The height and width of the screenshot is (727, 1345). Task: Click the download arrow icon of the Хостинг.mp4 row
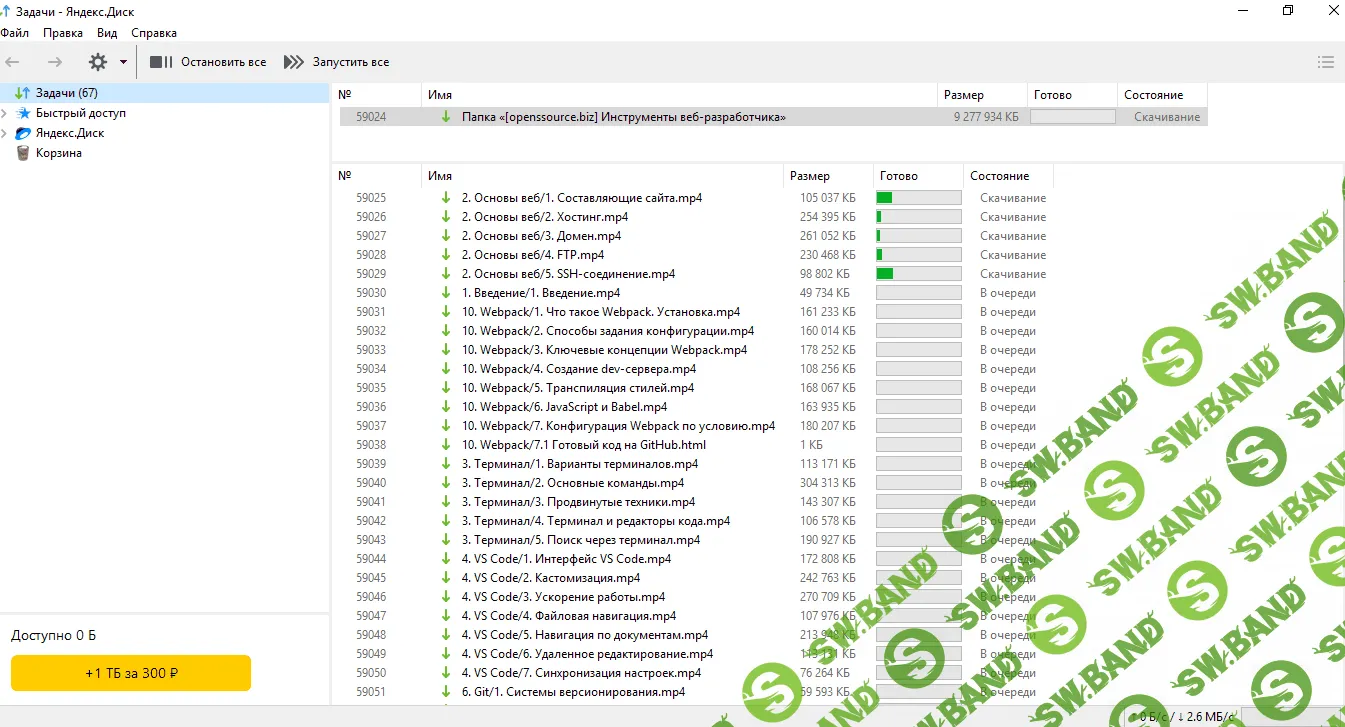point(446,217)
